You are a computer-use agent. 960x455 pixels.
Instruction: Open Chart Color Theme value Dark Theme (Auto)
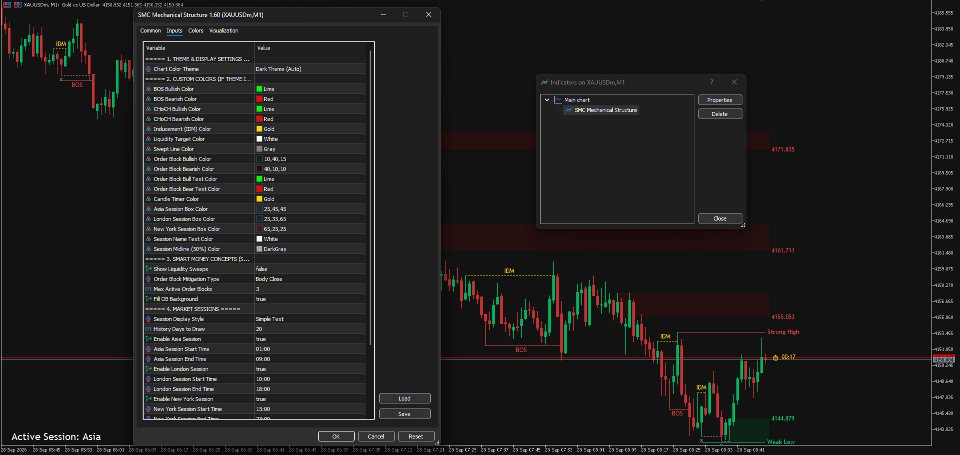(x=310, y=69)
